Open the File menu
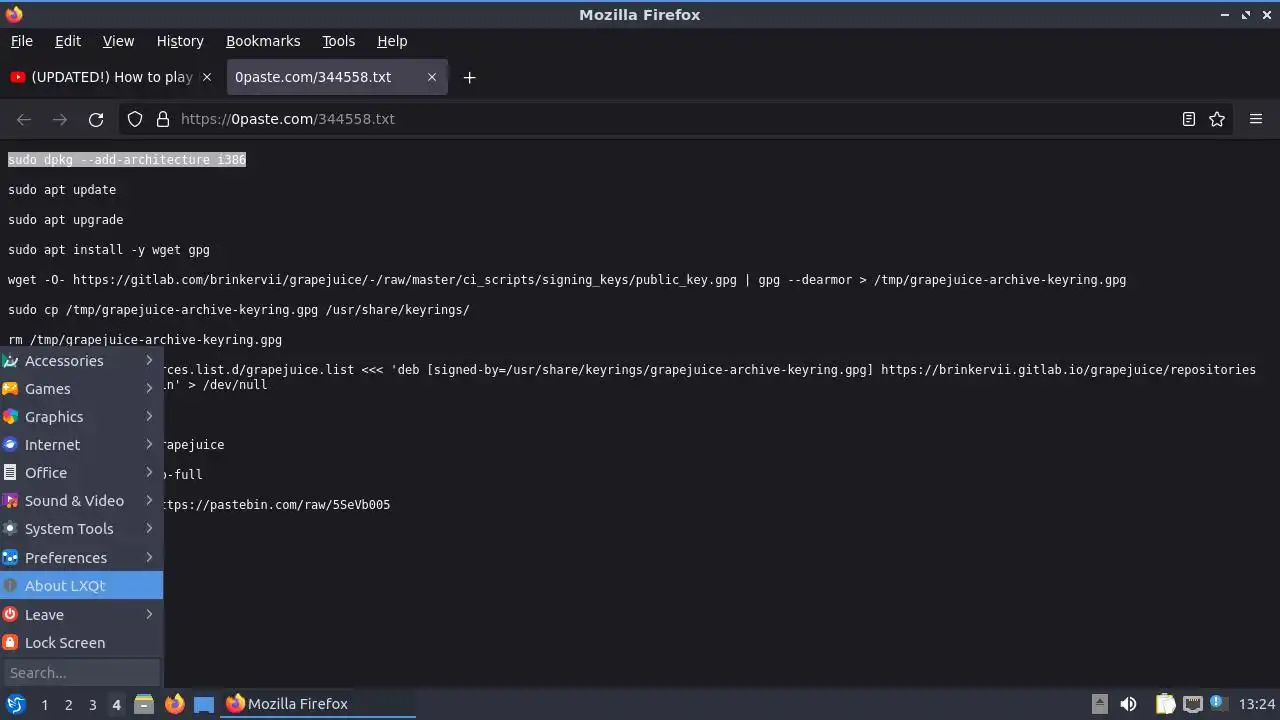1280x720 pixels. point(22,41)
